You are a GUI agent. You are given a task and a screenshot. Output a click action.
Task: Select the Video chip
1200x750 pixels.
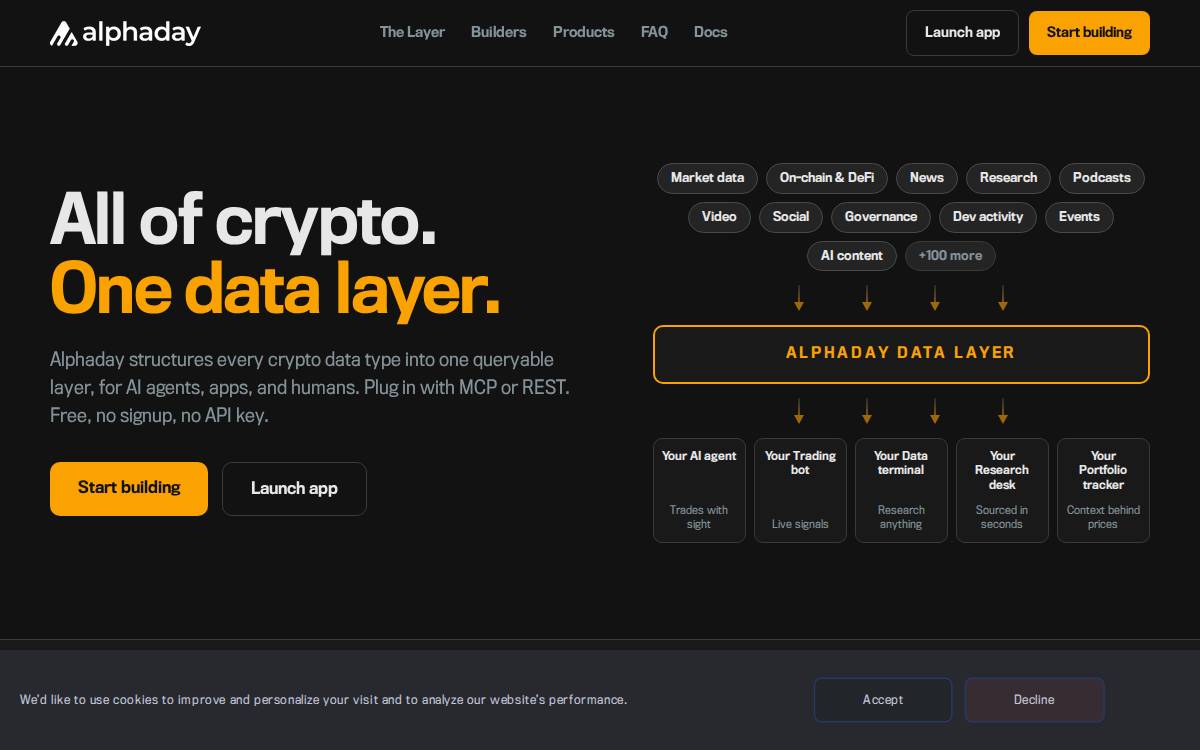click(x=719, y=217)
